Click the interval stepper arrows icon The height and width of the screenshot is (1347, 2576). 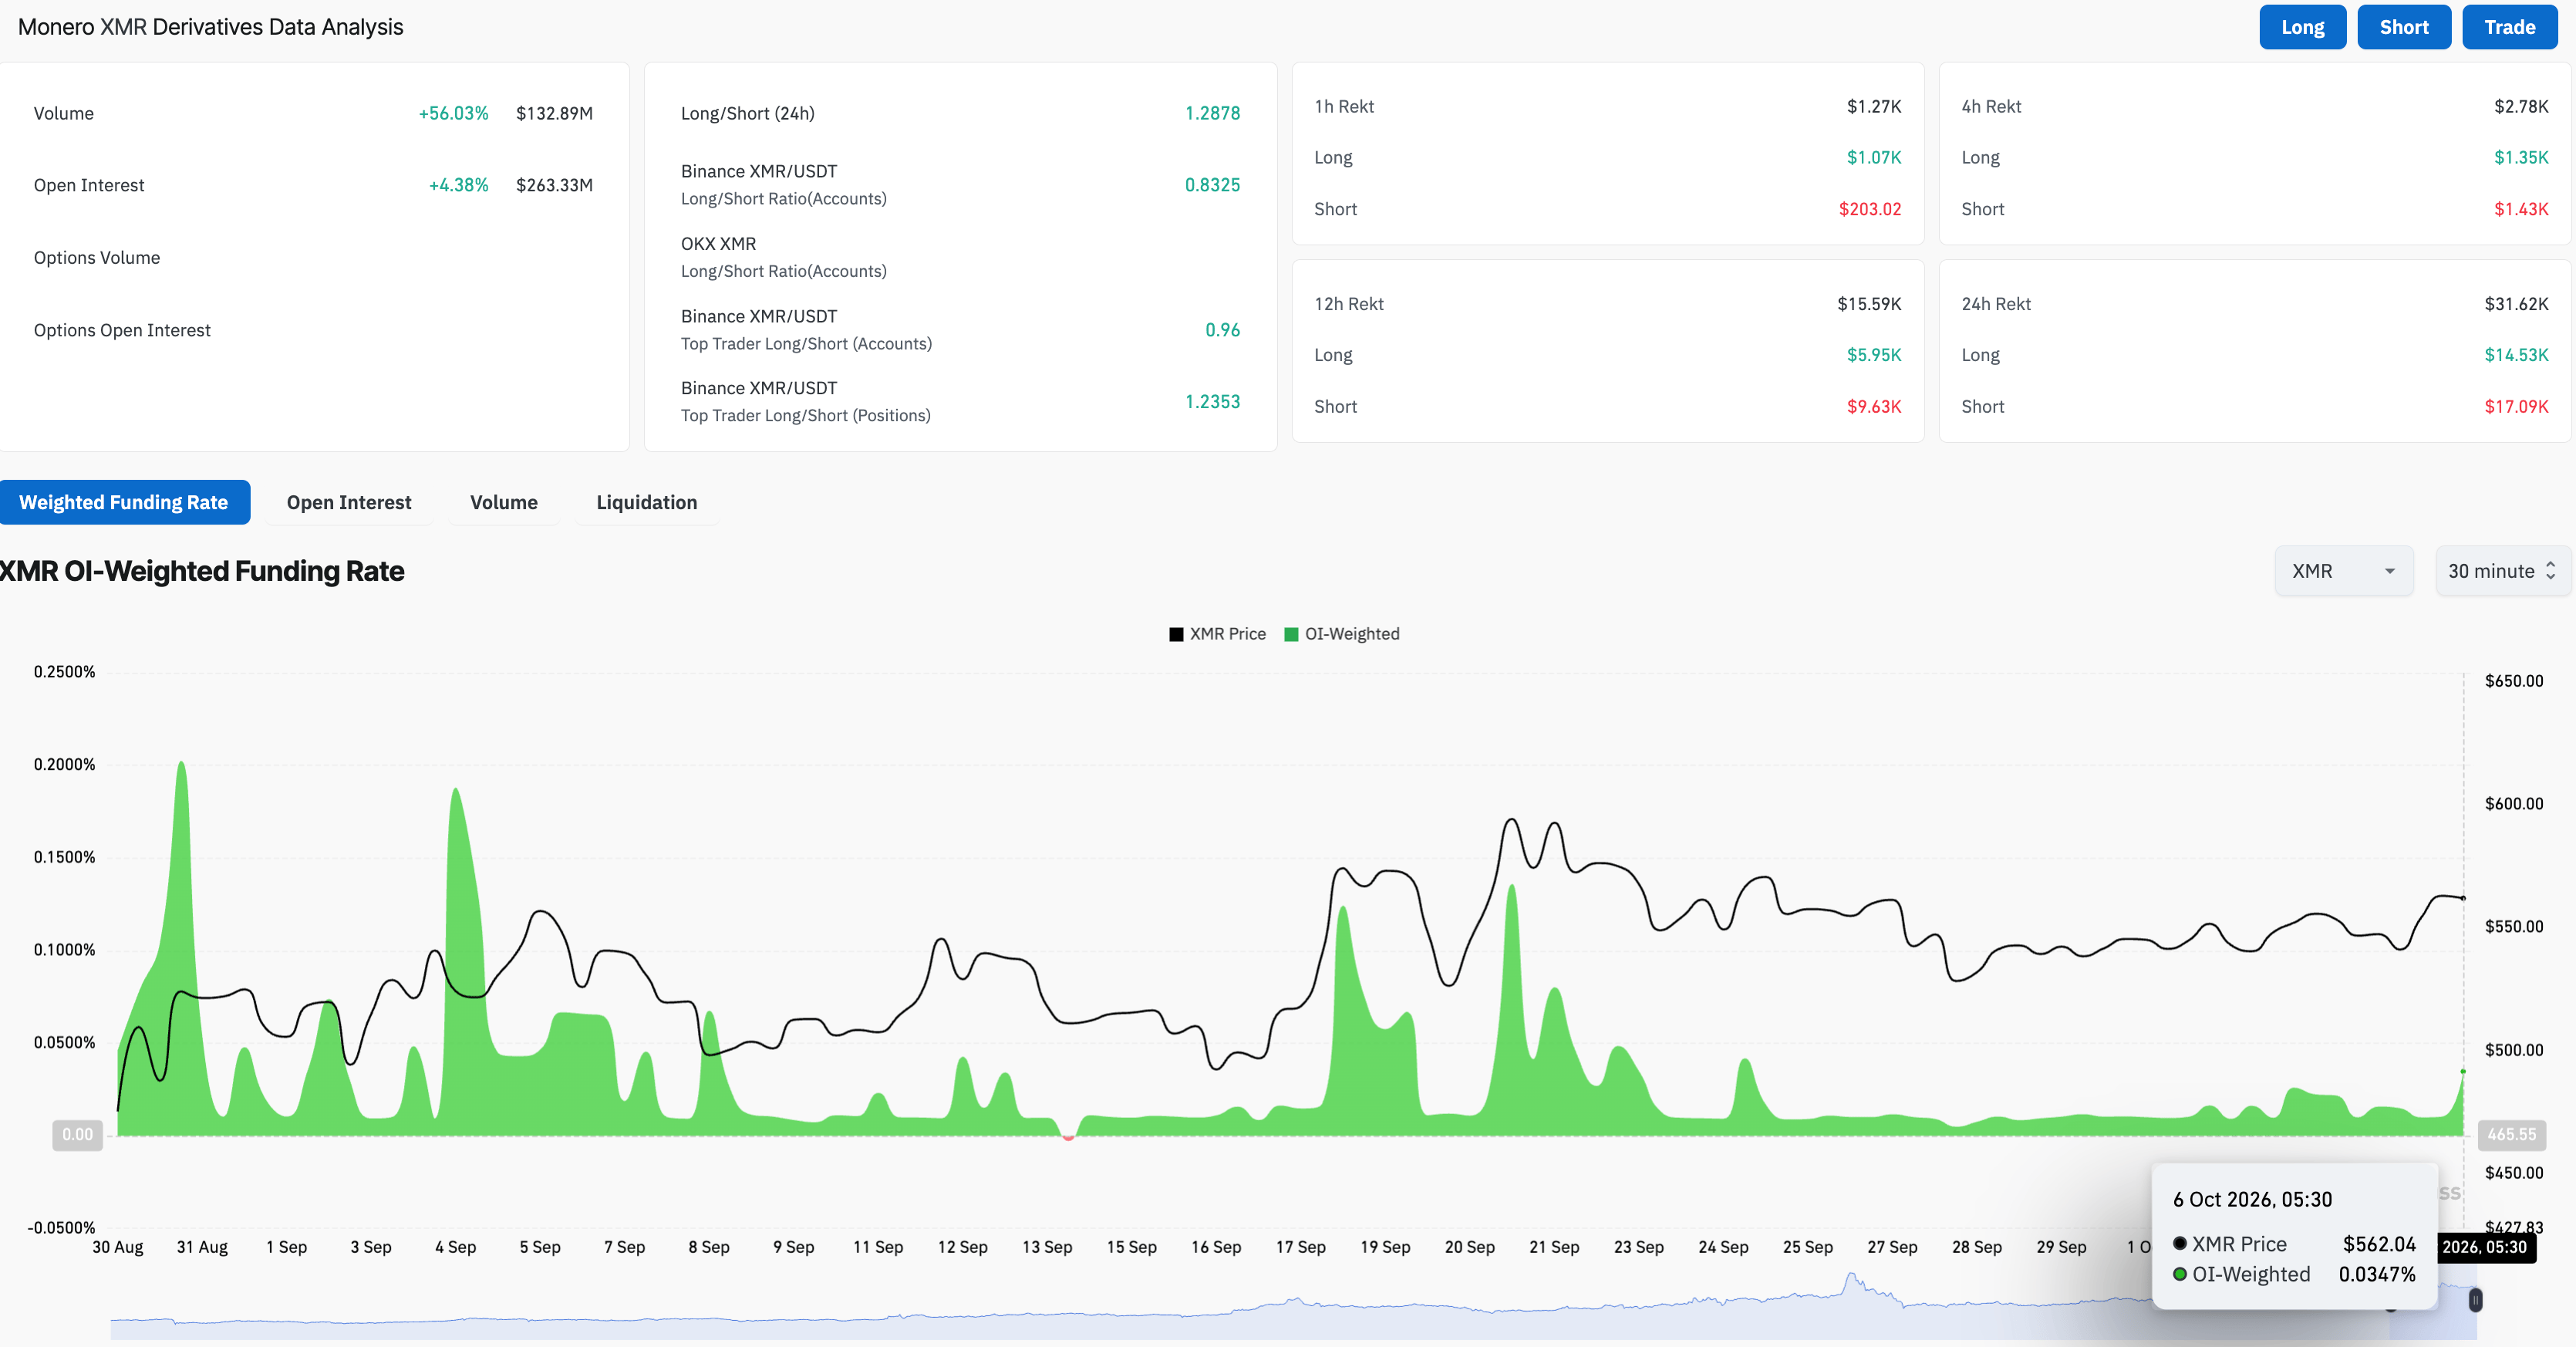click(x=2550, y=571)
